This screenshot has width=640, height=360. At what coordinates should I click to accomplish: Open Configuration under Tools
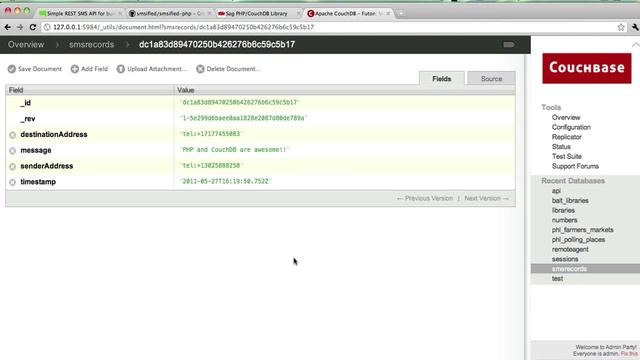(571, 127)
